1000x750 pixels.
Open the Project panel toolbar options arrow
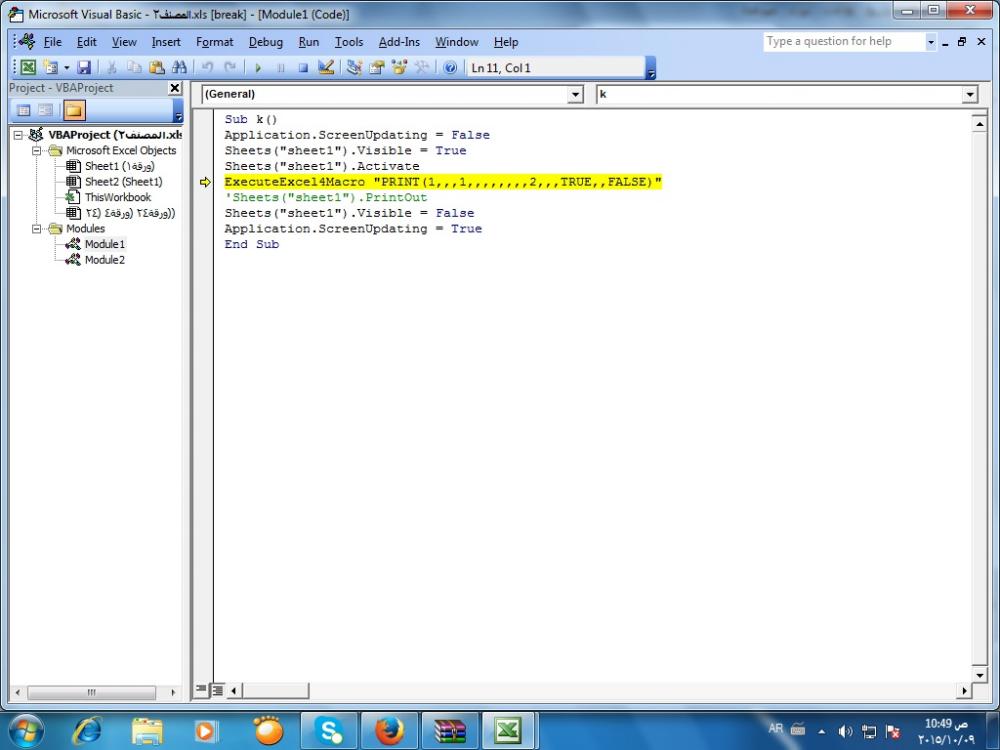[x=179, y=110]
